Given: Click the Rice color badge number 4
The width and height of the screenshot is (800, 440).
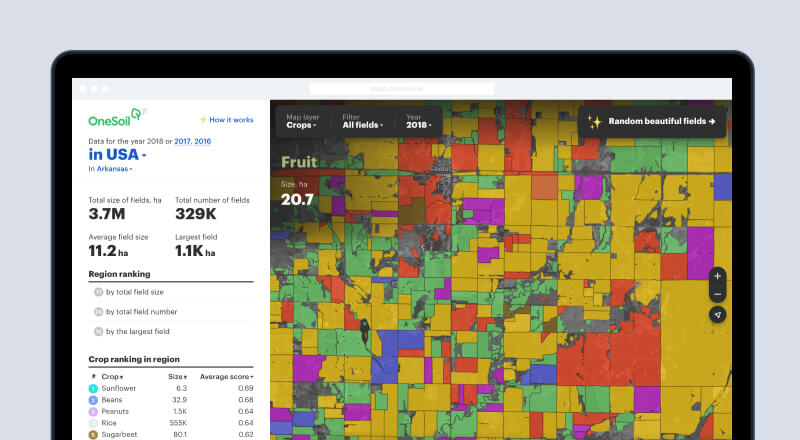Looking at the screenshot, I should [93, 423].
